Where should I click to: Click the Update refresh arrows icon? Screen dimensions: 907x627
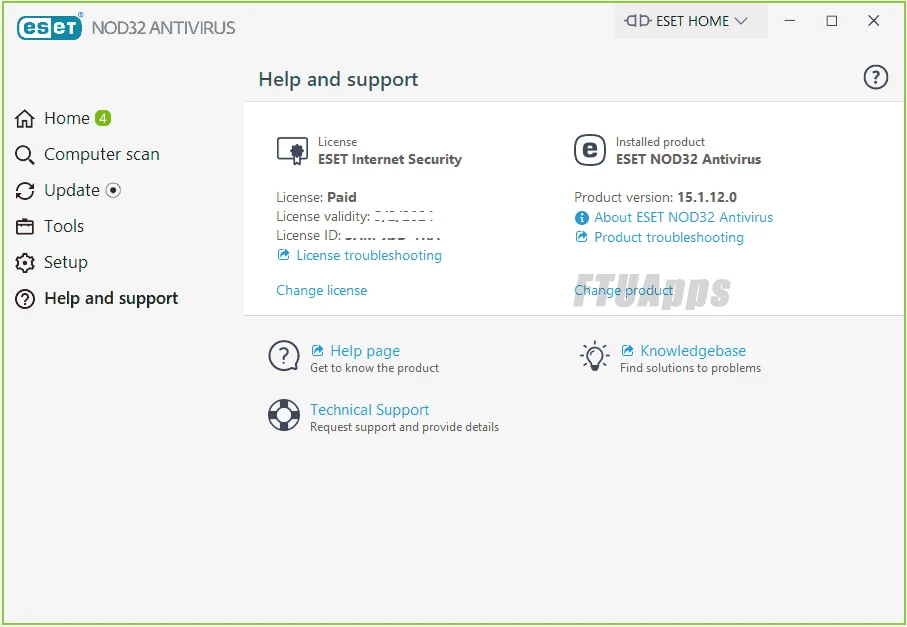(x=24, y=191)
